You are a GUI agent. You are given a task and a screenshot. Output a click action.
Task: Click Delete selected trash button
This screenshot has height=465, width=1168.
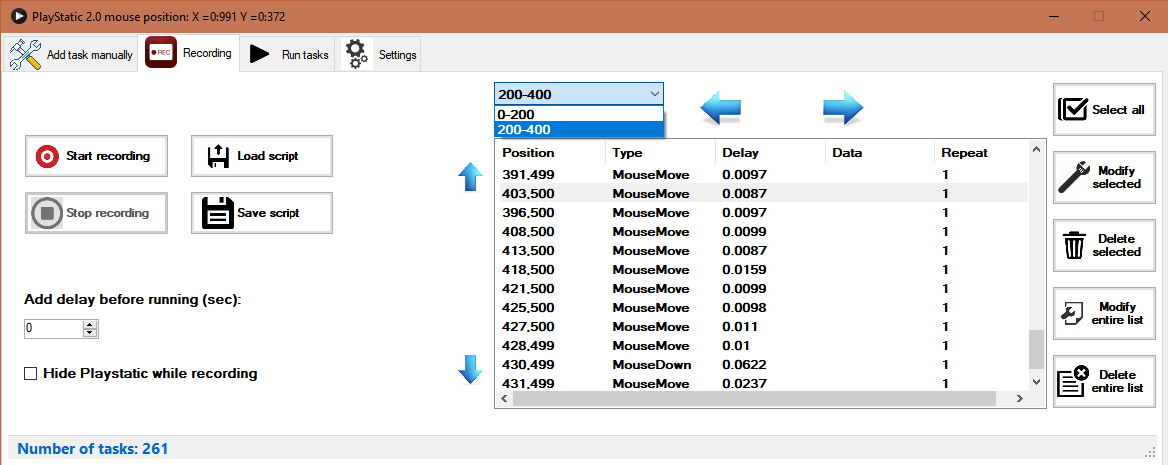(x=1104, y=245)
